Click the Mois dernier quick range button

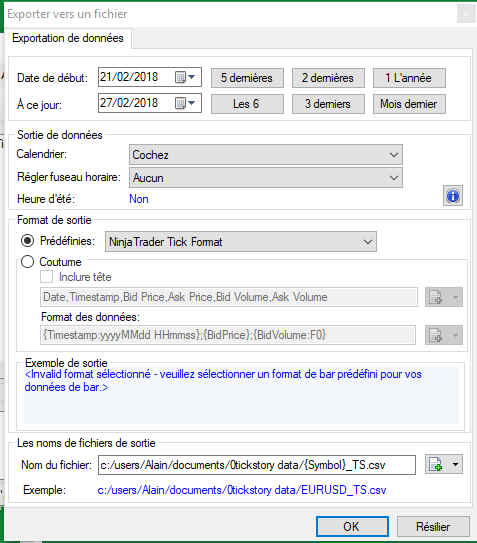tap(409, 104)
